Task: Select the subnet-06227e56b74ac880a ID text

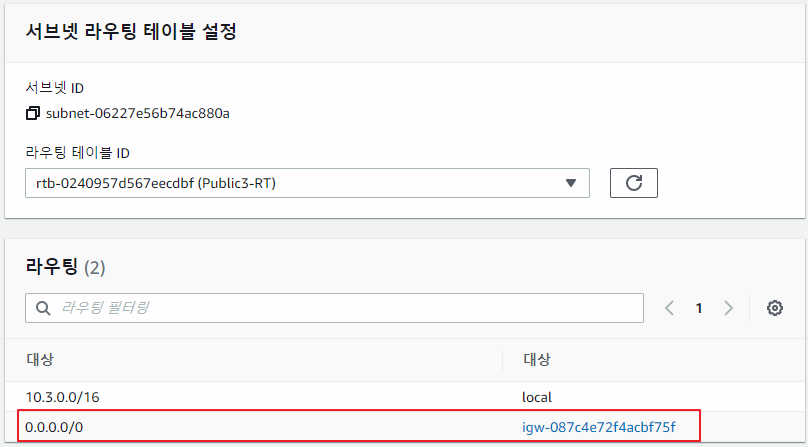Action: click(x=138, y=113)
